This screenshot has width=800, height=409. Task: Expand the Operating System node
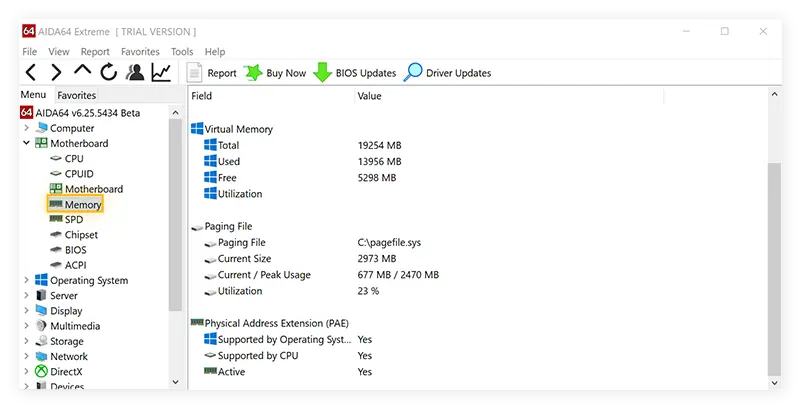[27, 280]
